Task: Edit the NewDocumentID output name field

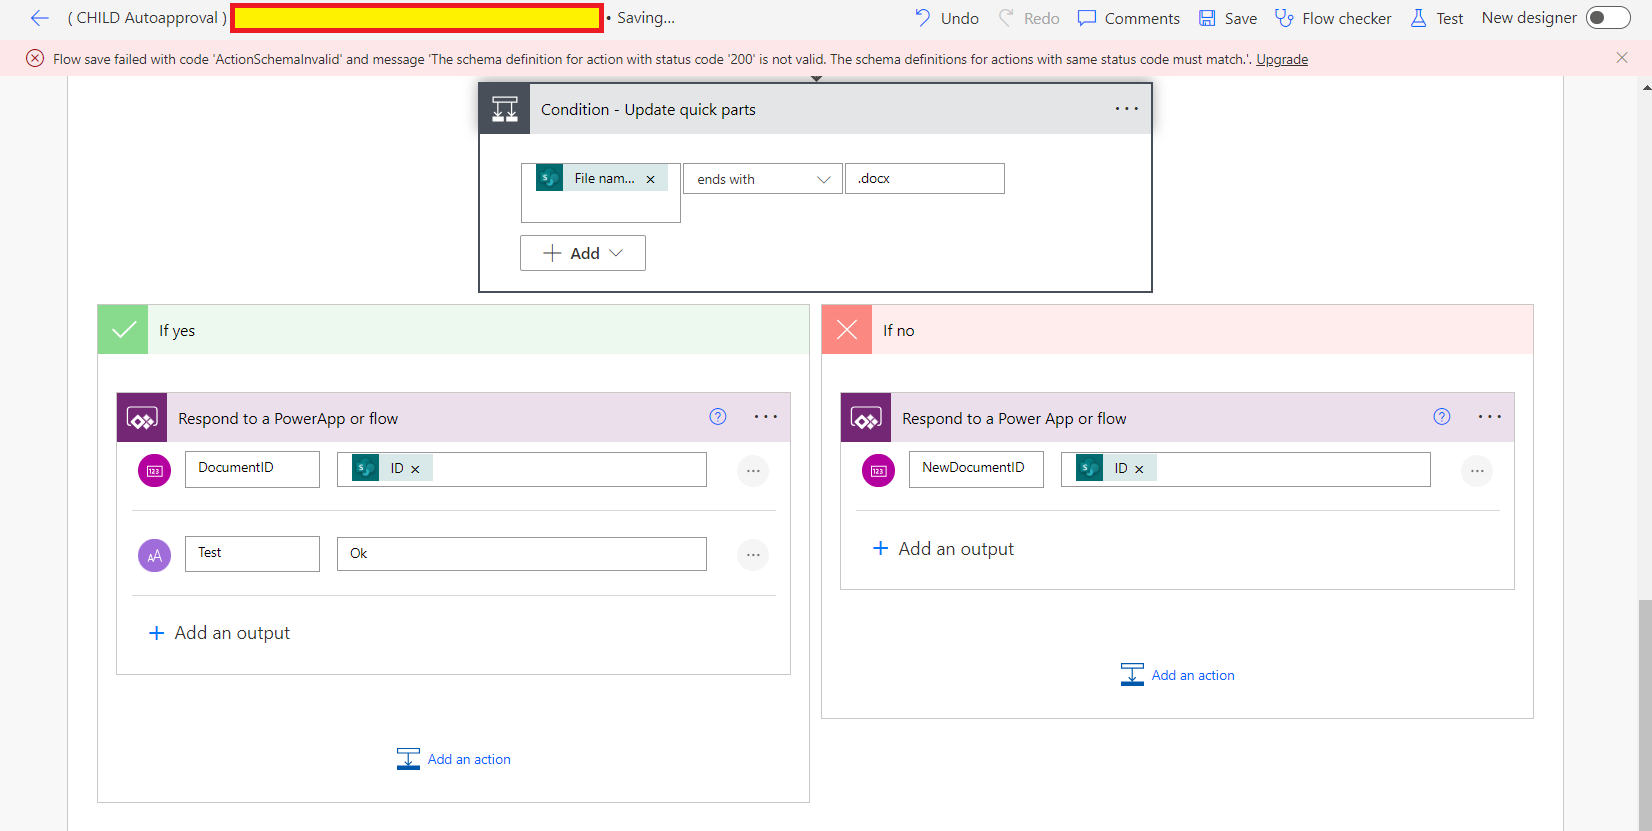Action: 976,469
